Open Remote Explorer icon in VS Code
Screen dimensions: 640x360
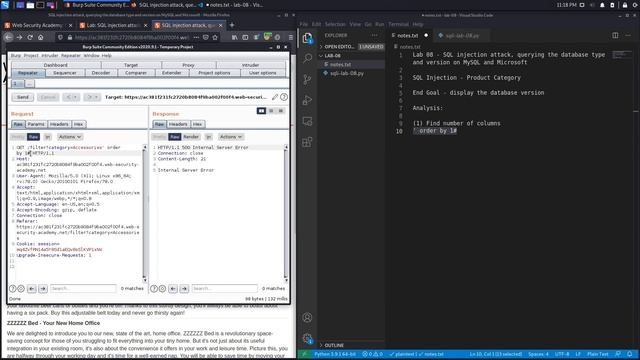tap(307, 121)
